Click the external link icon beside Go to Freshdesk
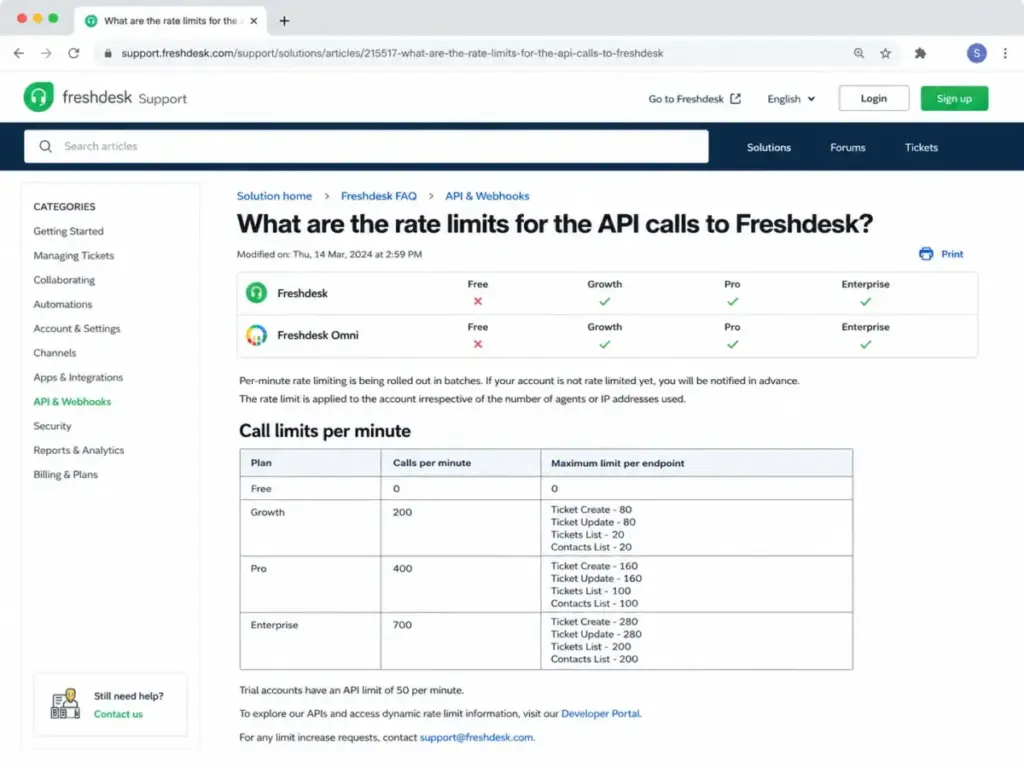Screen dimensions: 1024x768 (735, 99)
